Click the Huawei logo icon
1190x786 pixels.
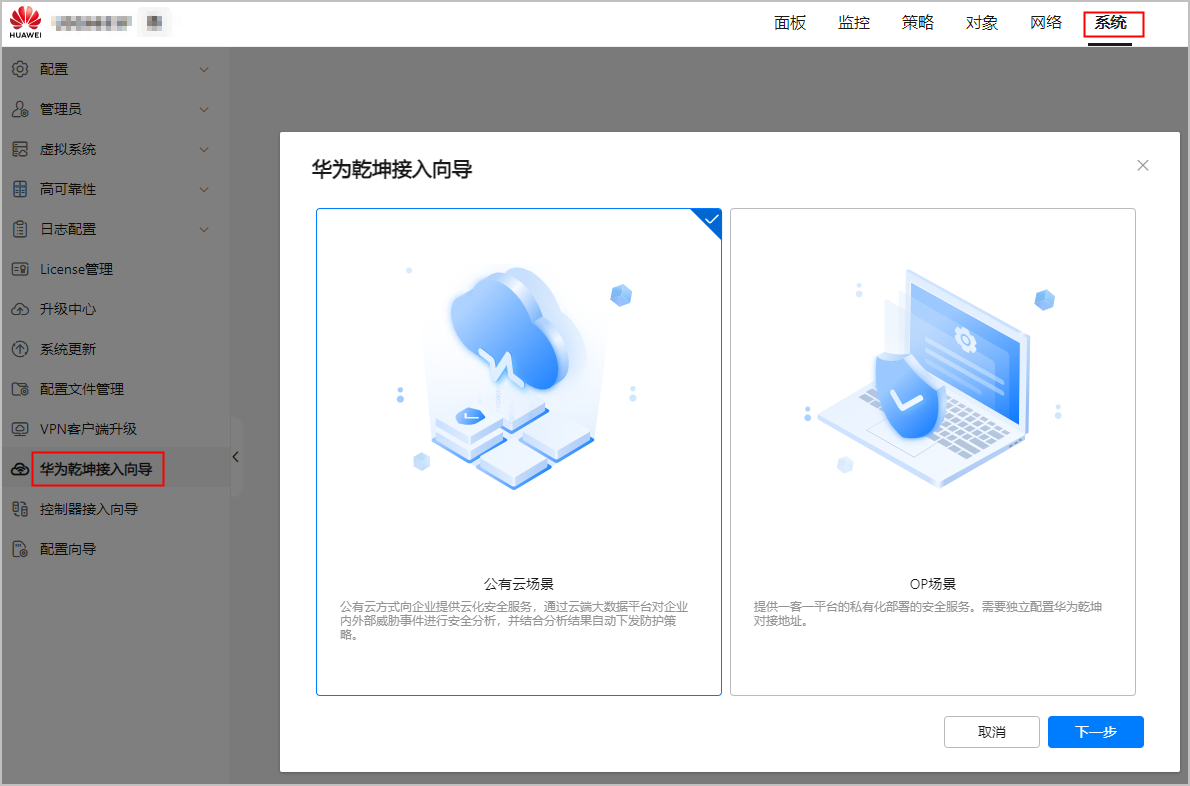tap(26, 22)
